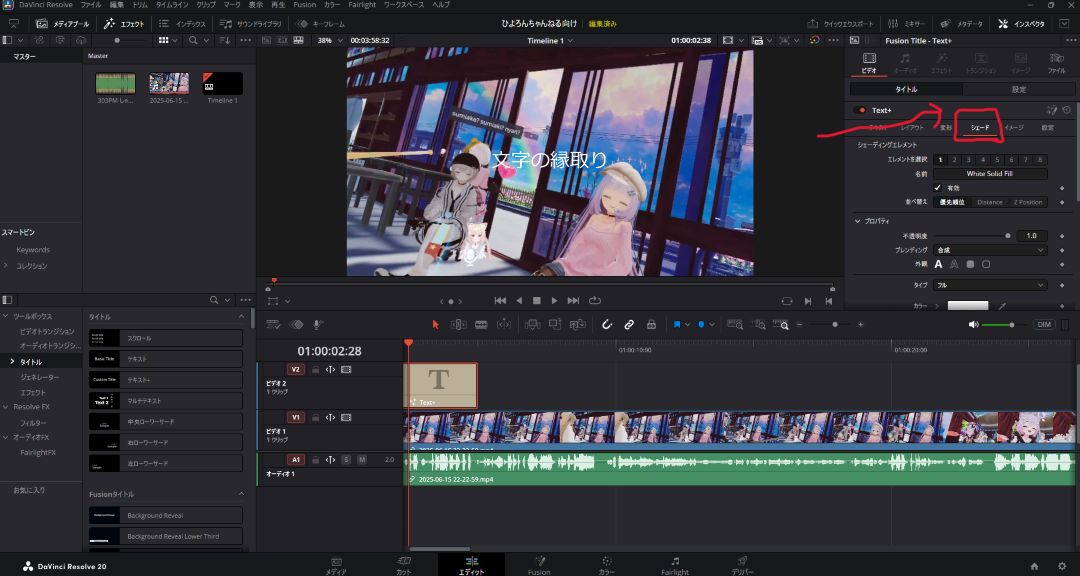1080x576 pixels.
Task: Uncheck the 有効 checkbox
Action: click(x=937, y=187)
